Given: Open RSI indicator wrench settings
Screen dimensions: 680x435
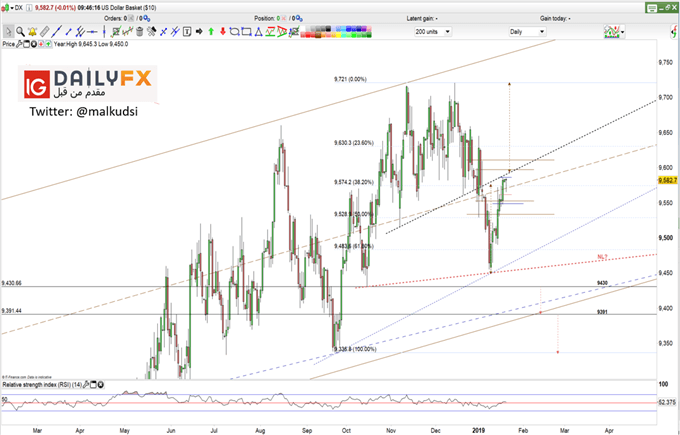Looking at the screenshot, I should pos(86,385).
